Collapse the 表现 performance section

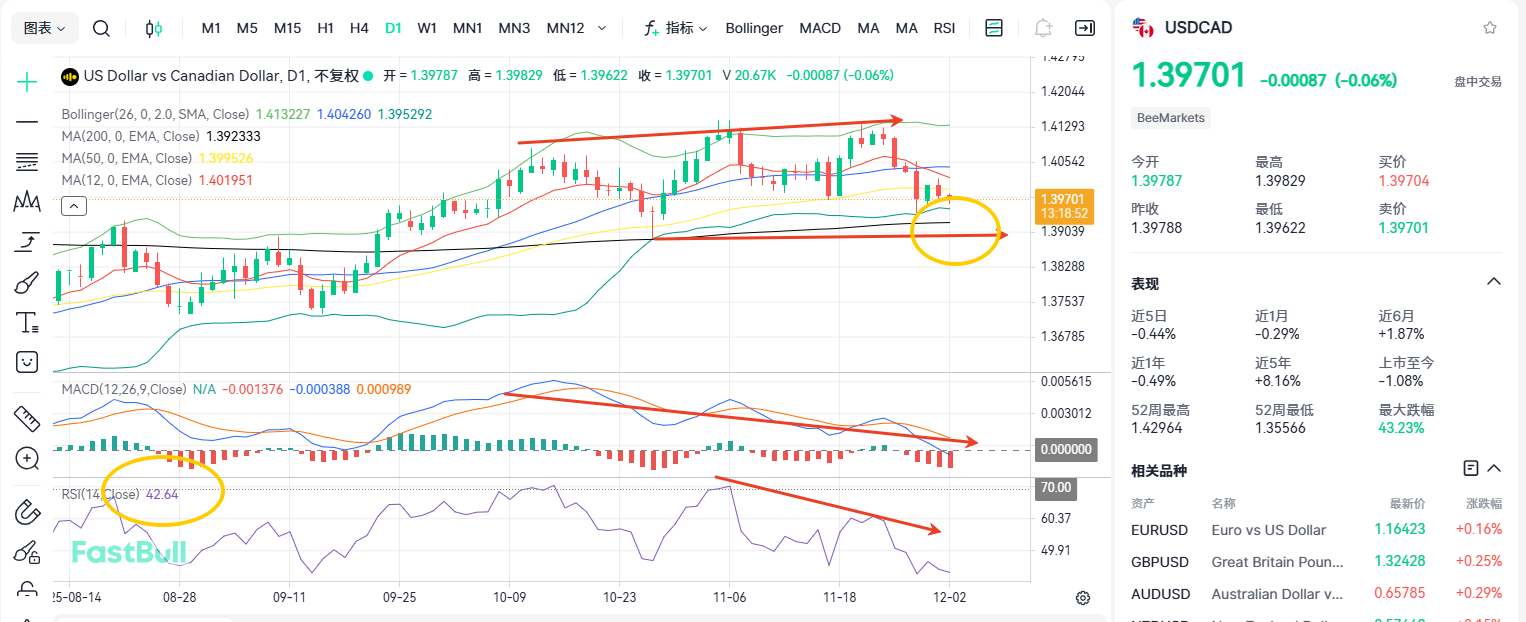click(x=1494, y=281)
